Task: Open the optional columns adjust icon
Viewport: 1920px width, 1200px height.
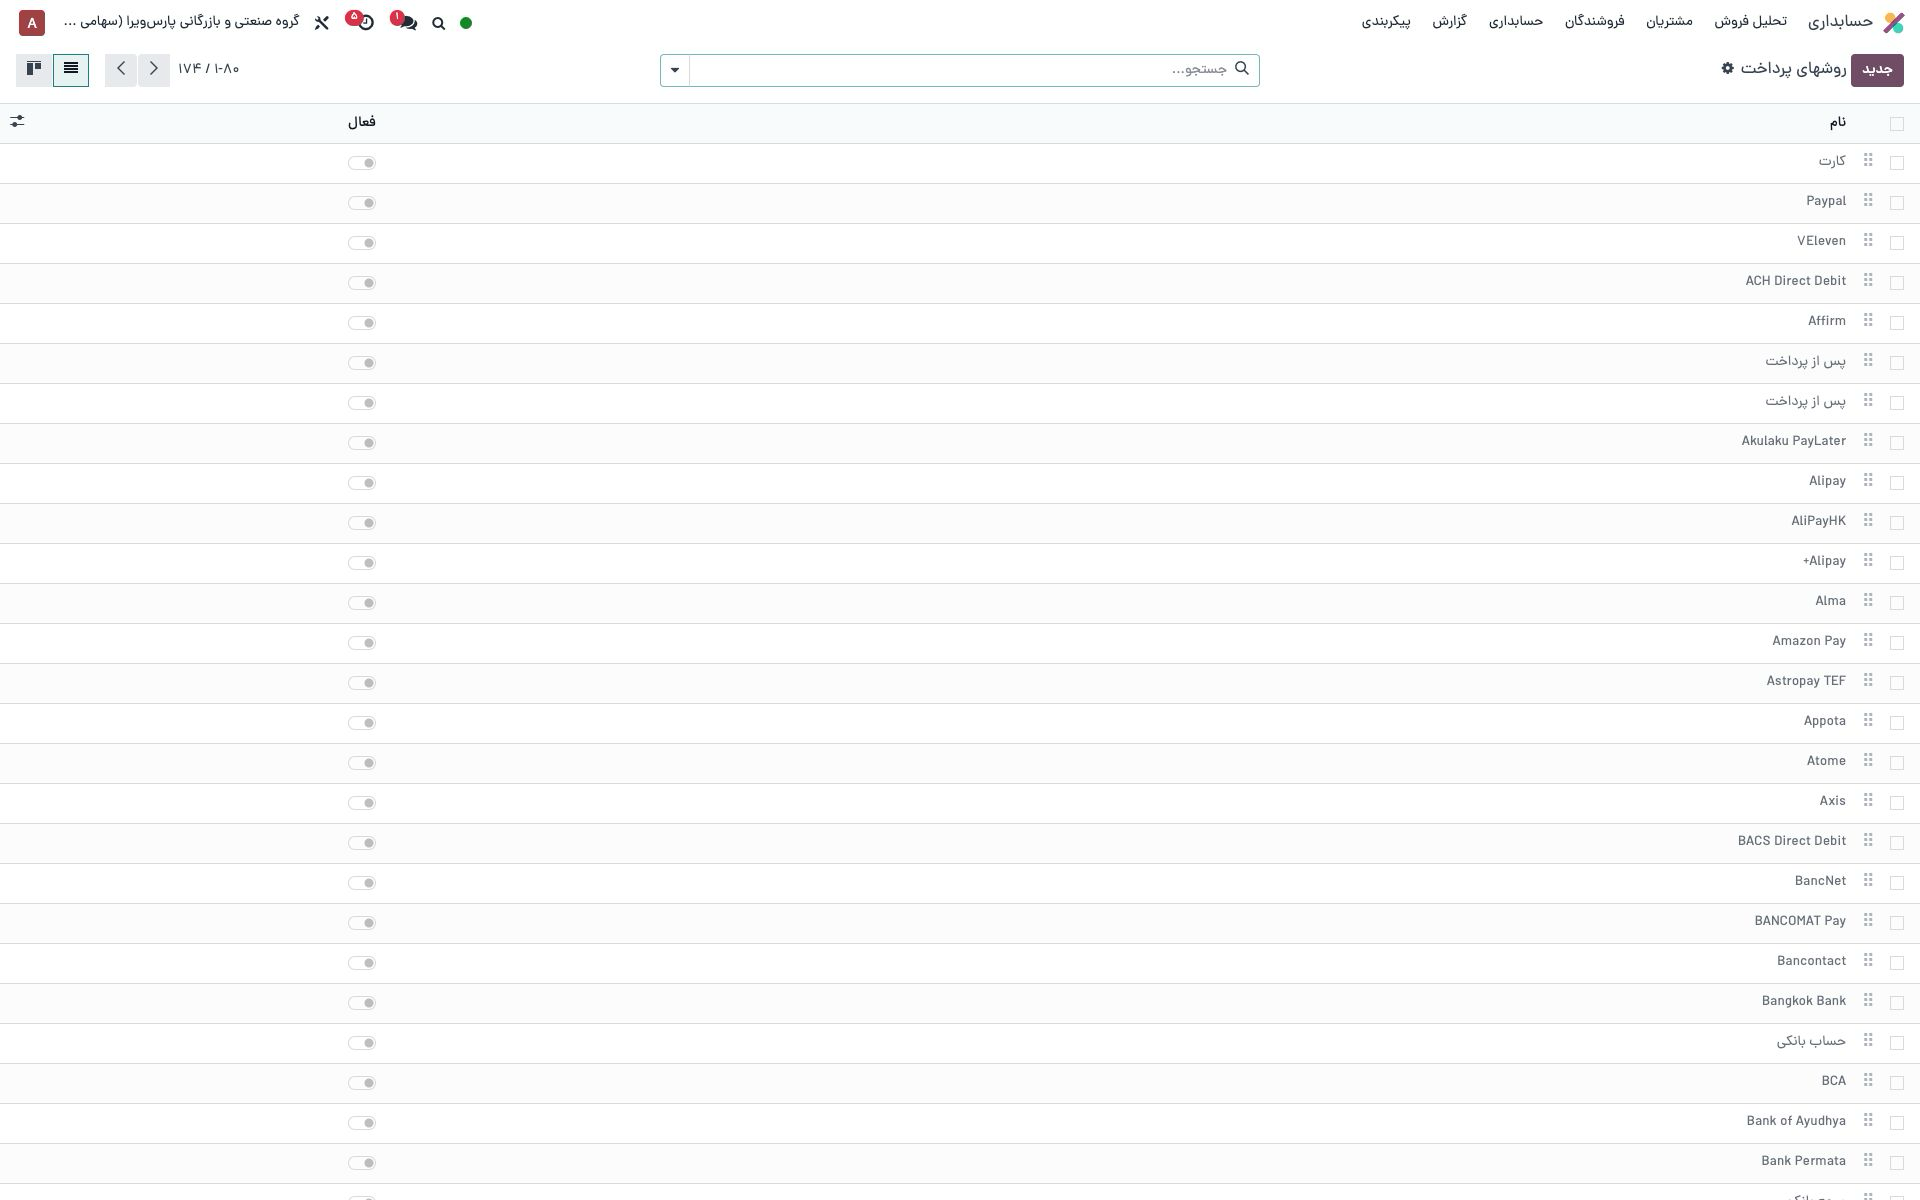Action: tap(17, 121)
